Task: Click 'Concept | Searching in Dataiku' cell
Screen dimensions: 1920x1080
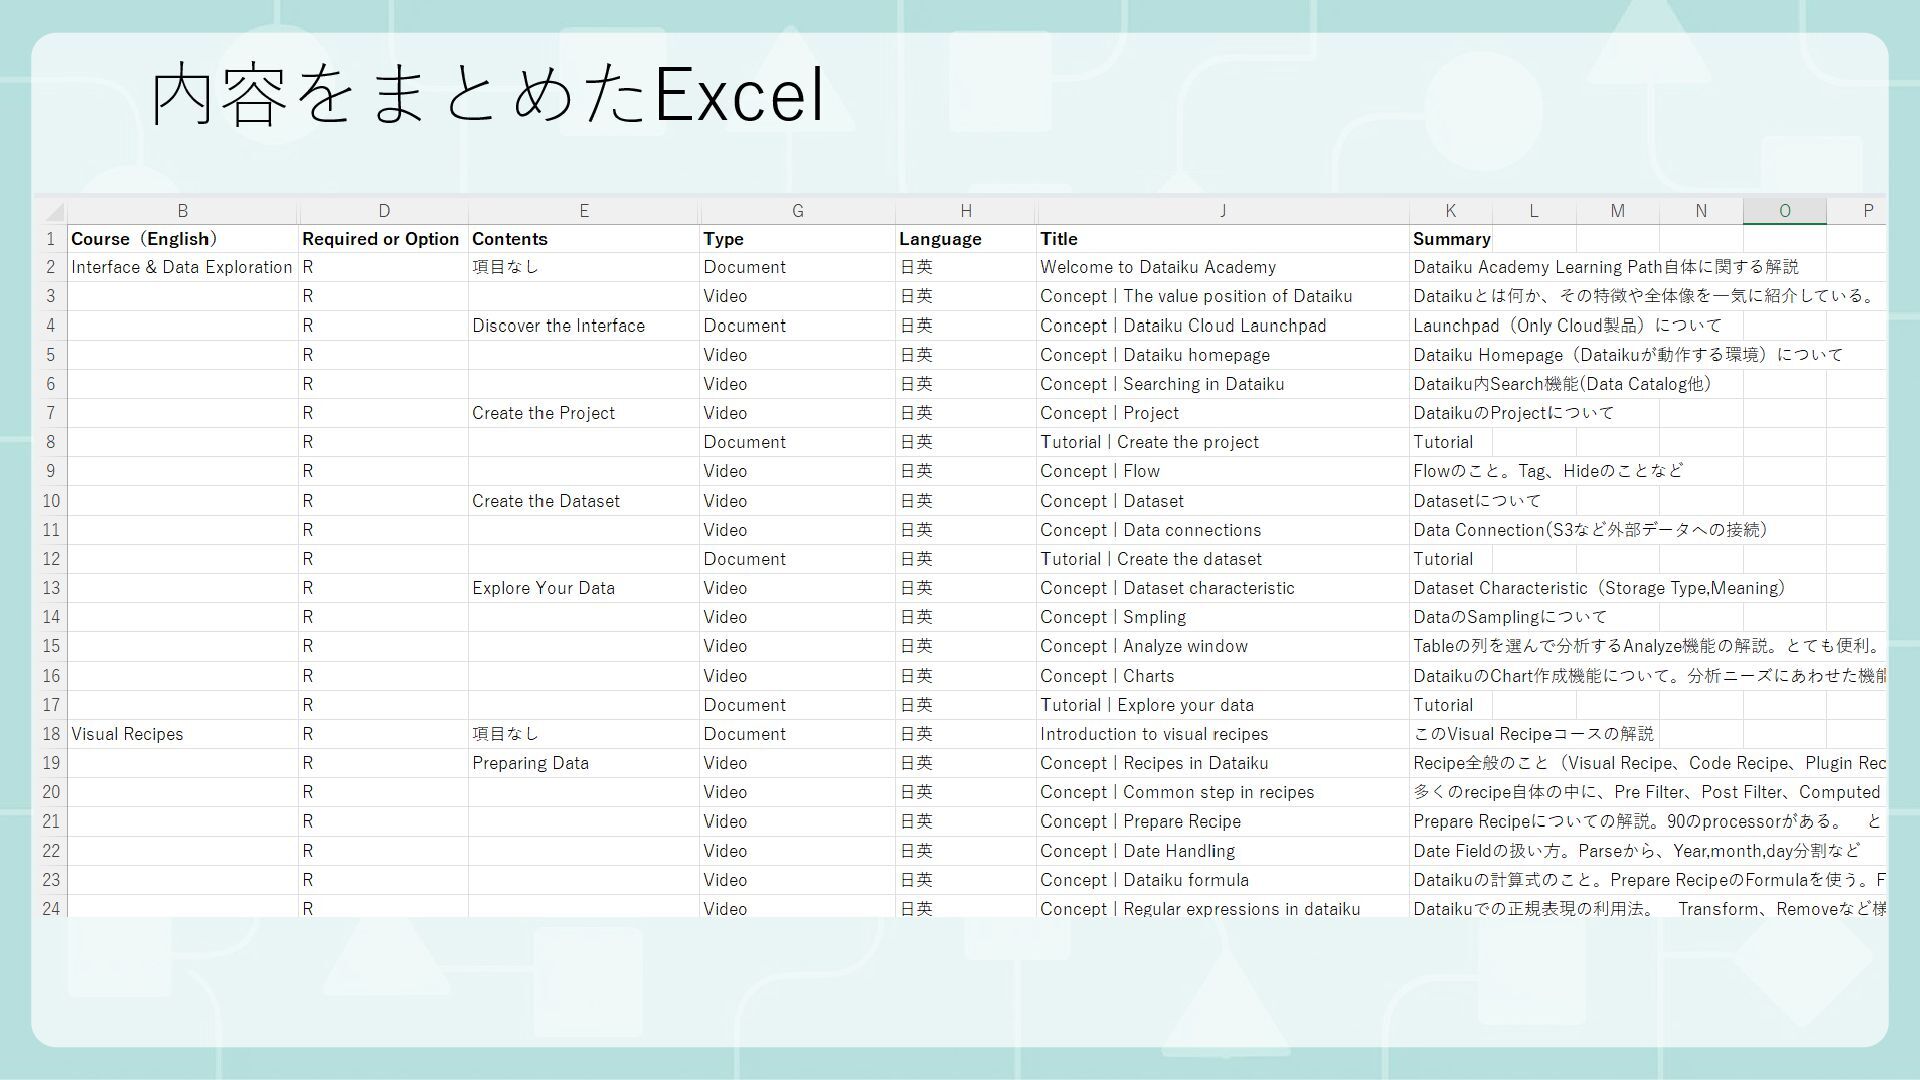Action: click(1223, 384)
